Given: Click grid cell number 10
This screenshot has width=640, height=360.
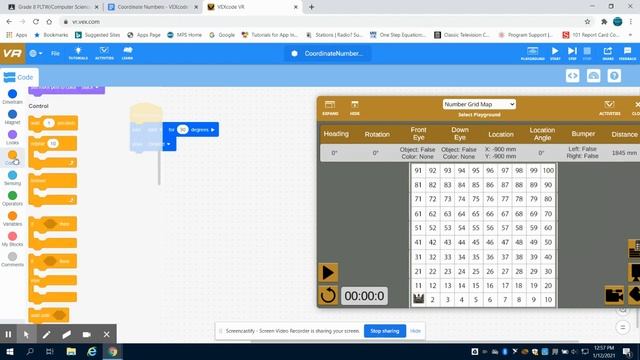Looking at the screenshot, I should (548, 300).
